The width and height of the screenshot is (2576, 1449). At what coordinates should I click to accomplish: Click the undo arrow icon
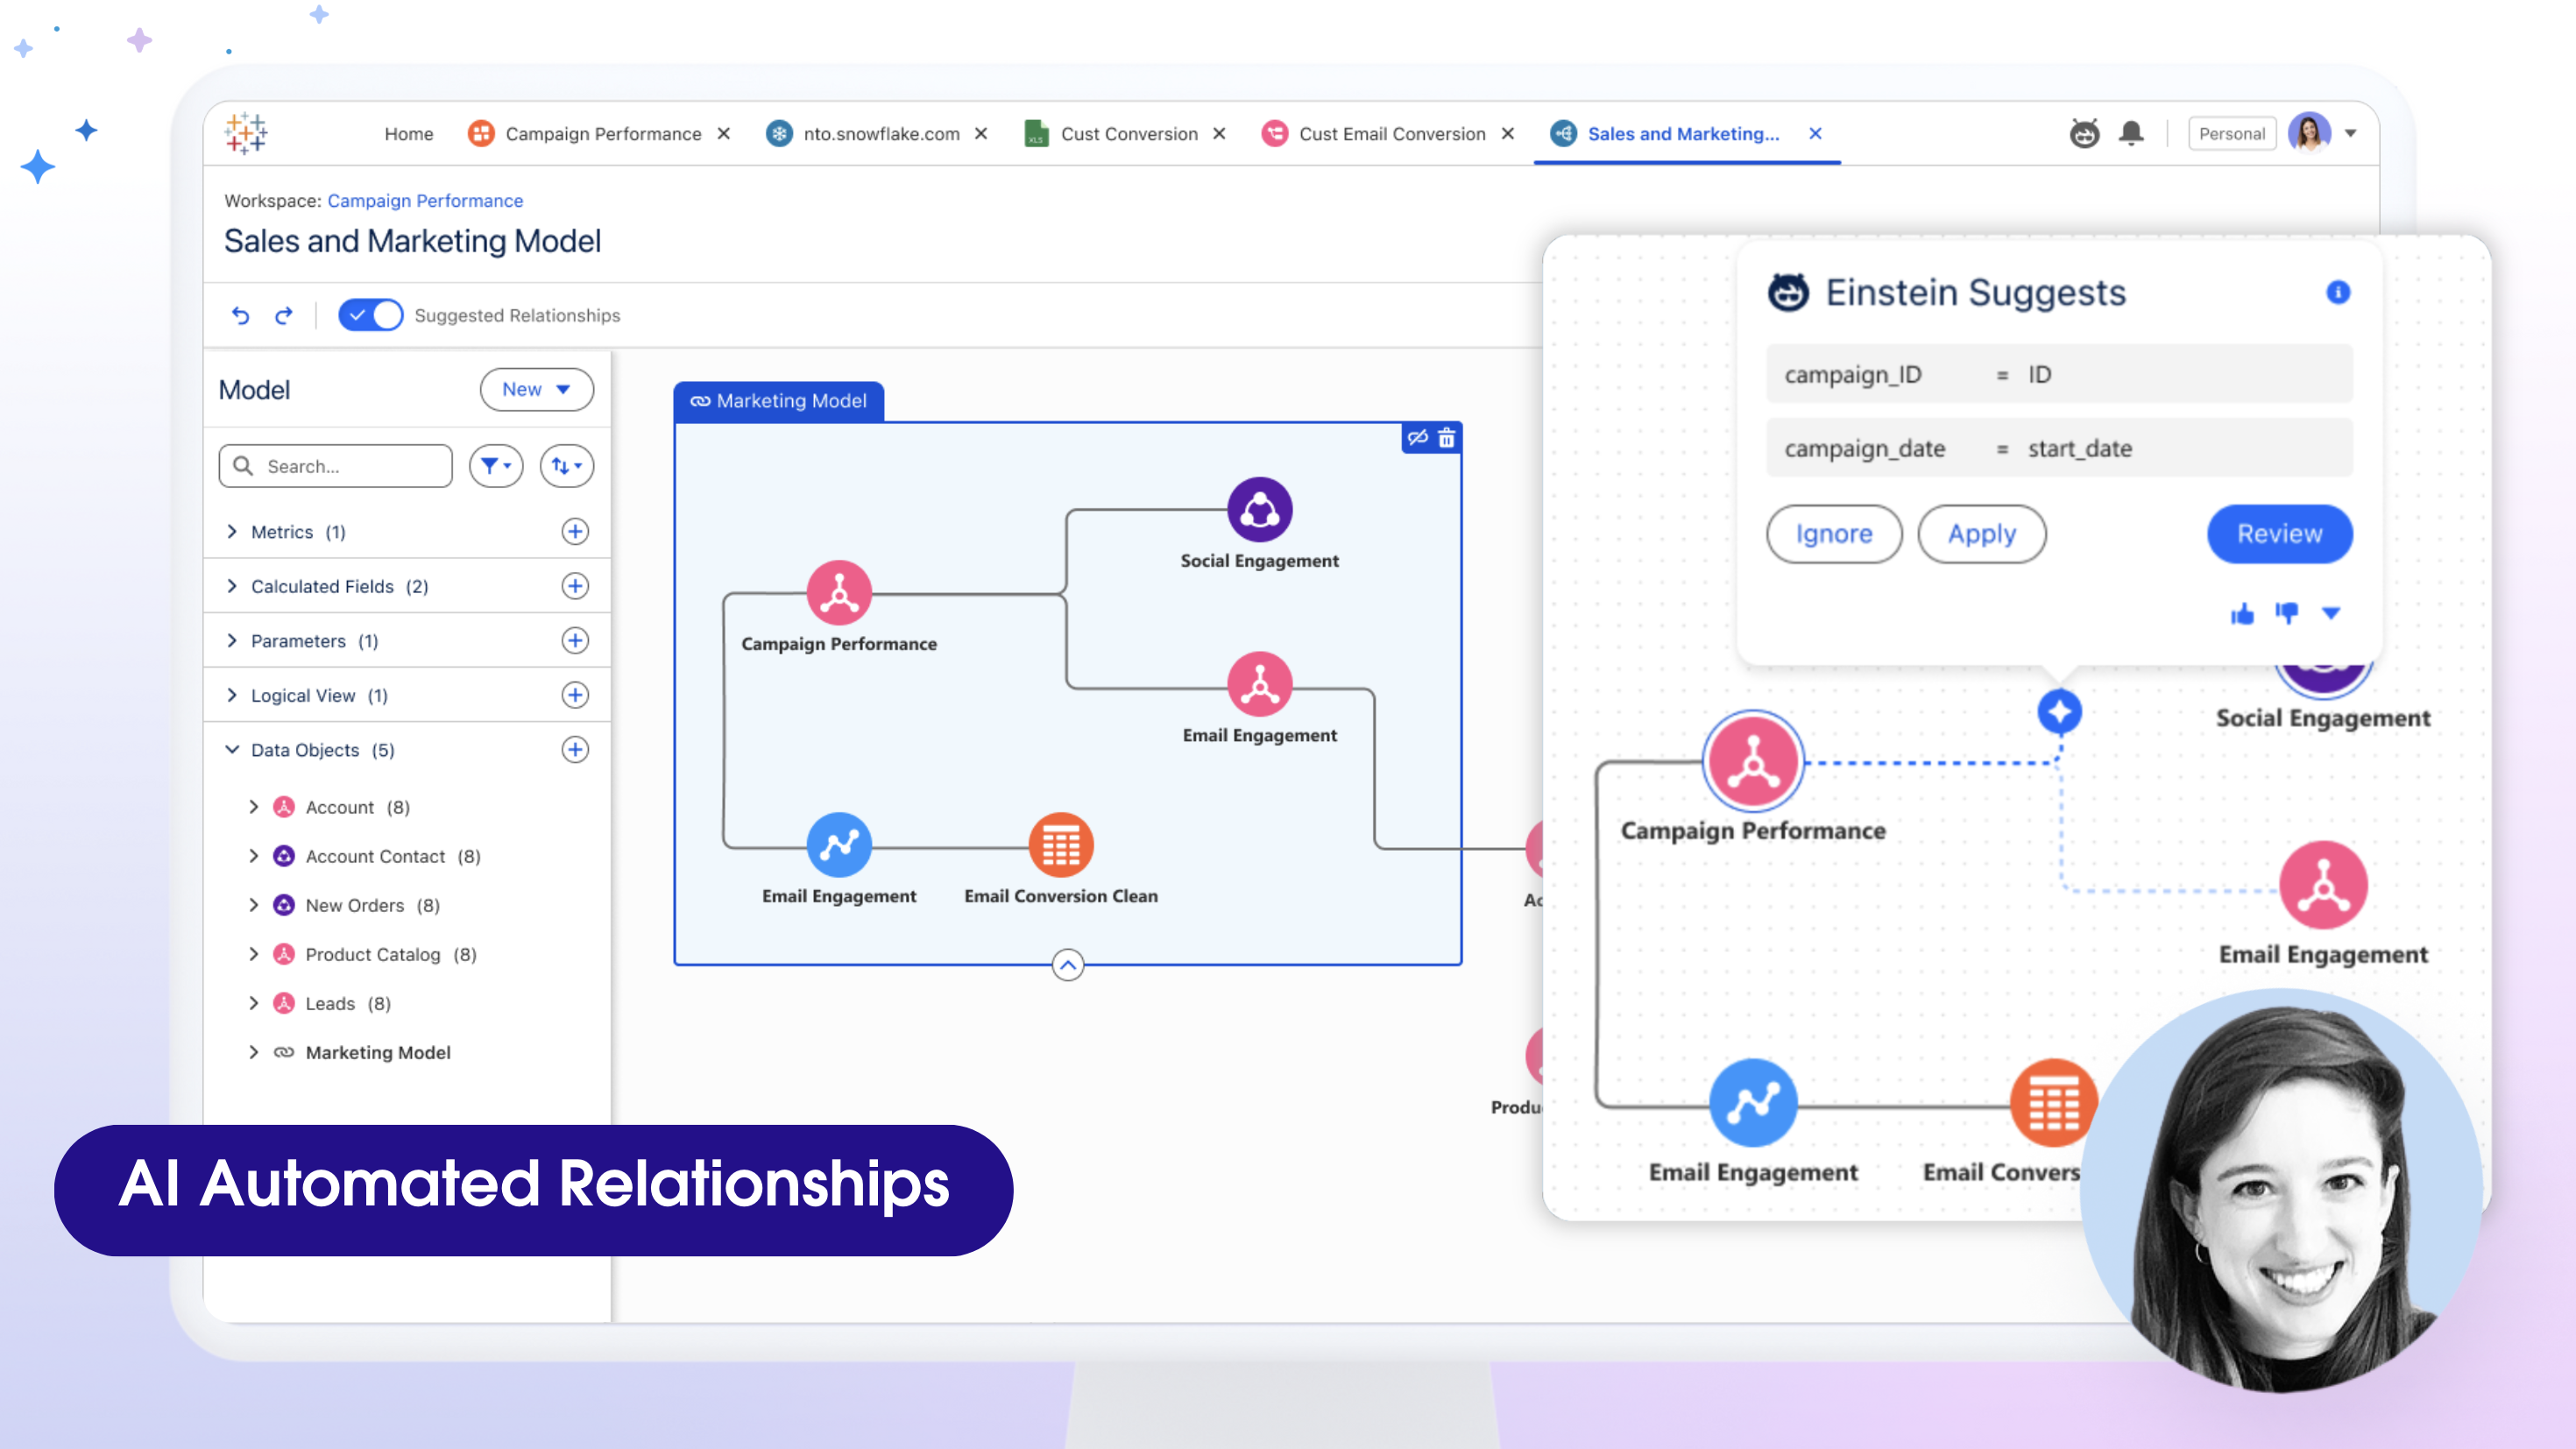coord(240,316)
